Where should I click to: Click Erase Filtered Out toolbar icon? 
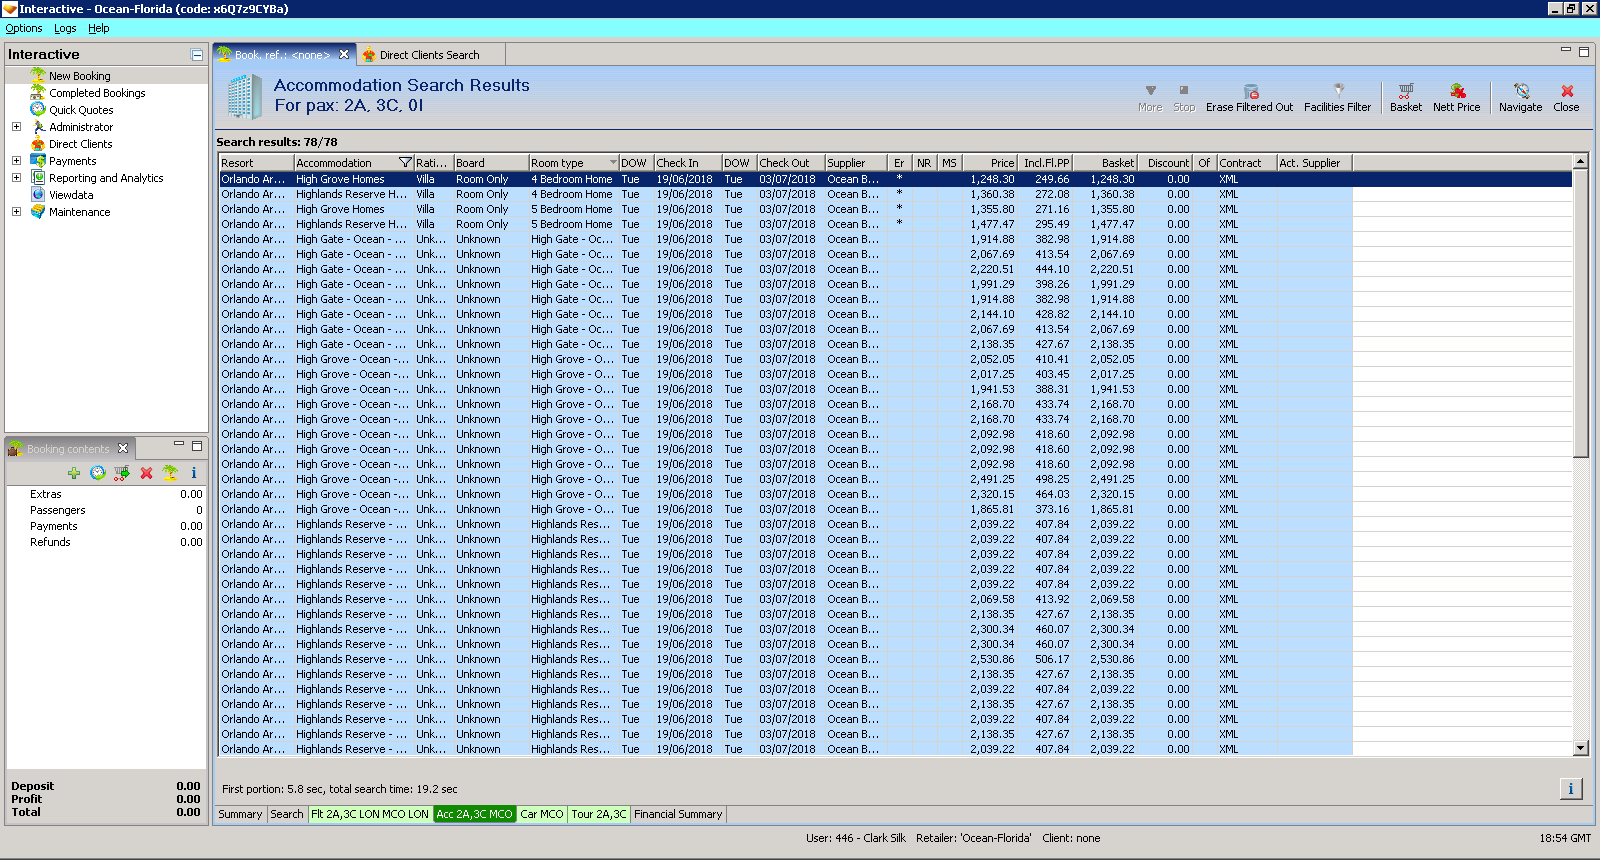click(1250, 91)
